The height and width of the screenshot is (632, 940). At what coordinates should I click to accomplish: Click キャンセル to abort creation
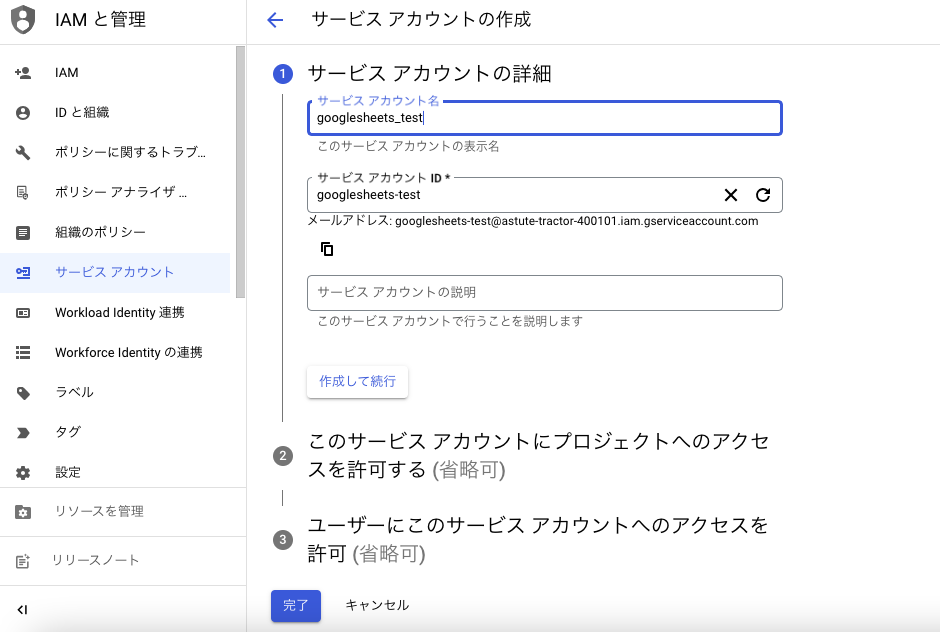pyautogui.click(x=375, y=606)
